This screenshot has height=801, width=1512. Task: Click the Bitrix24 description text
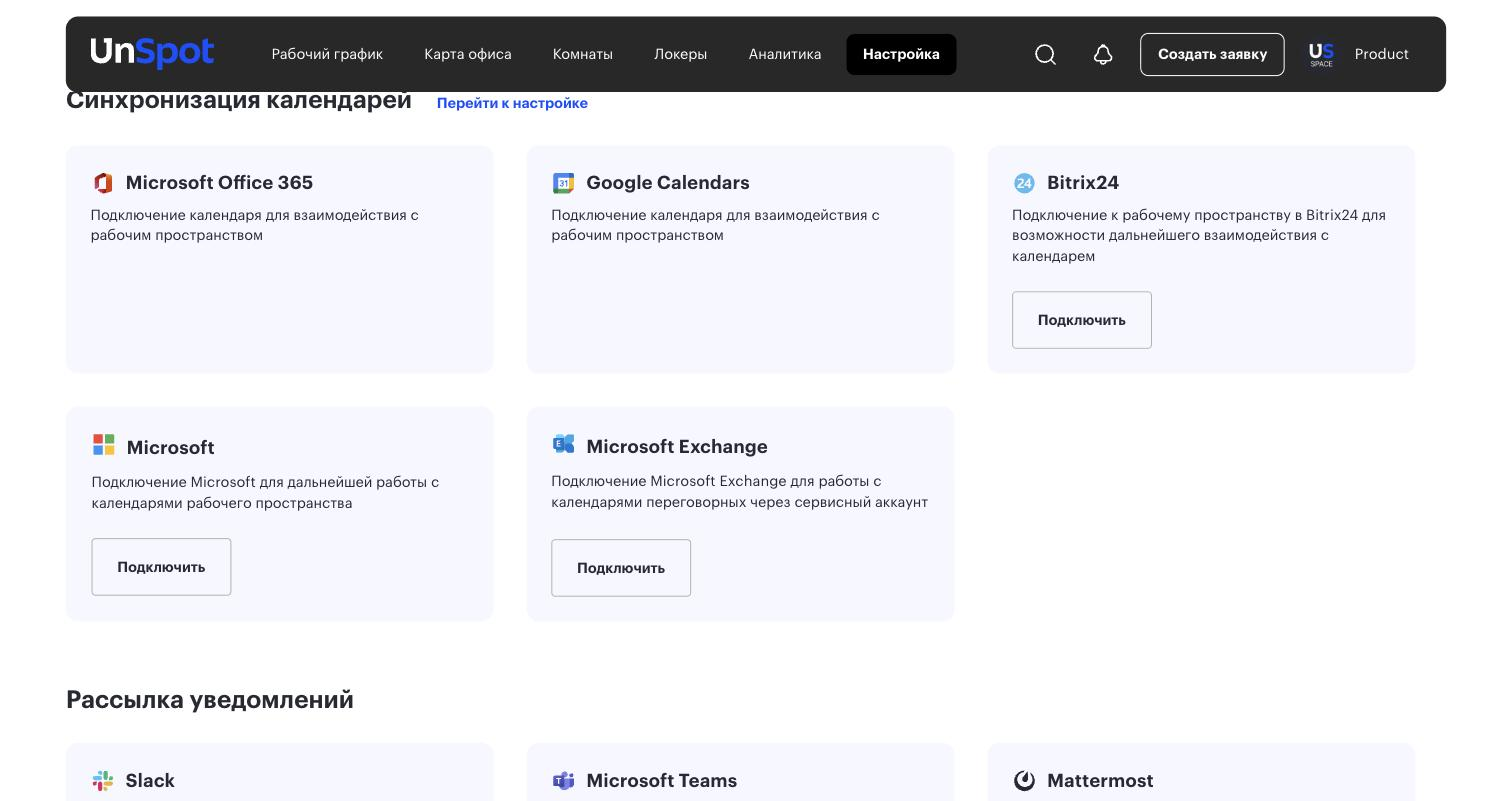1199,236
